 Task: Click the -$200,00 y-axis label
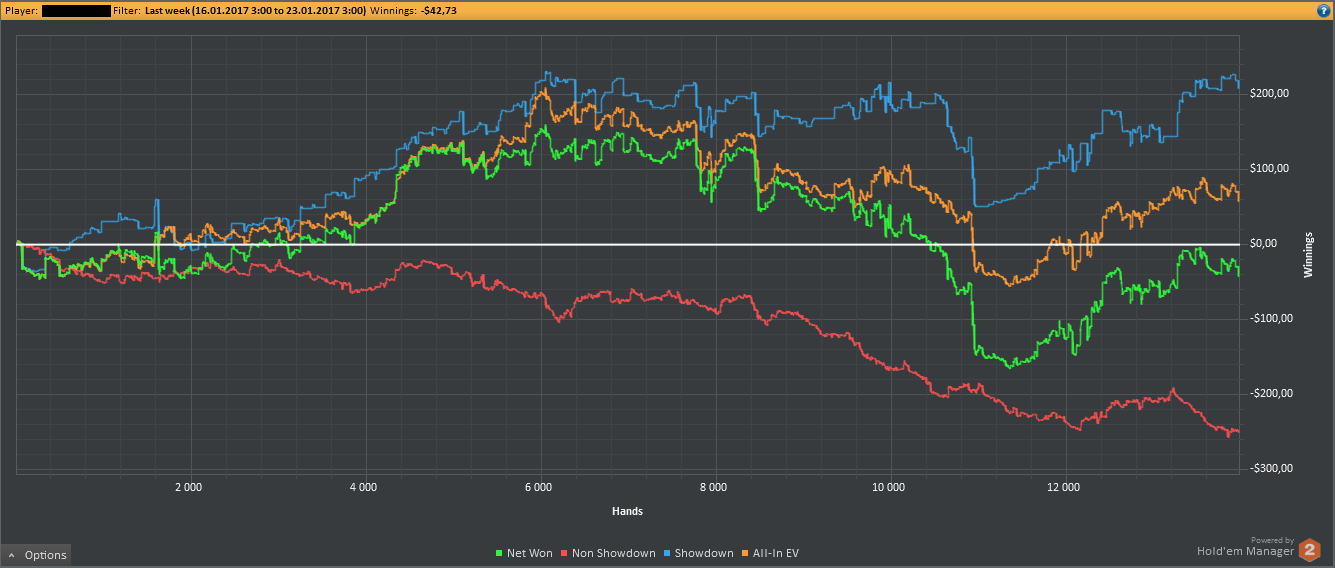click(1272, 394)
